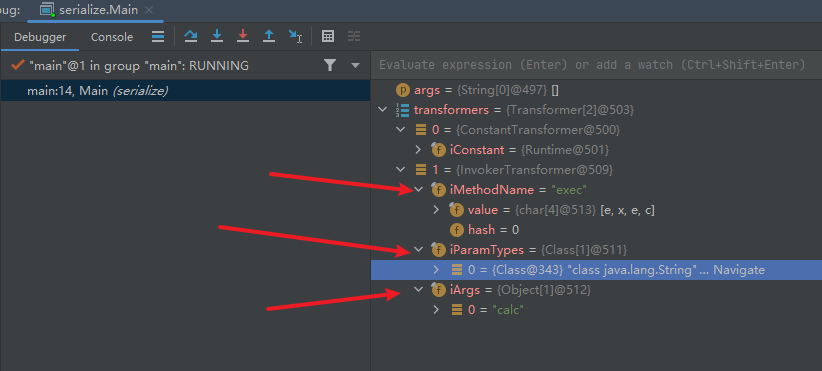Image resolution: width=822 pixels, height=371 pixels.
Task: Expand the 0 = "calc" element
Action: [x=436, y=310]
